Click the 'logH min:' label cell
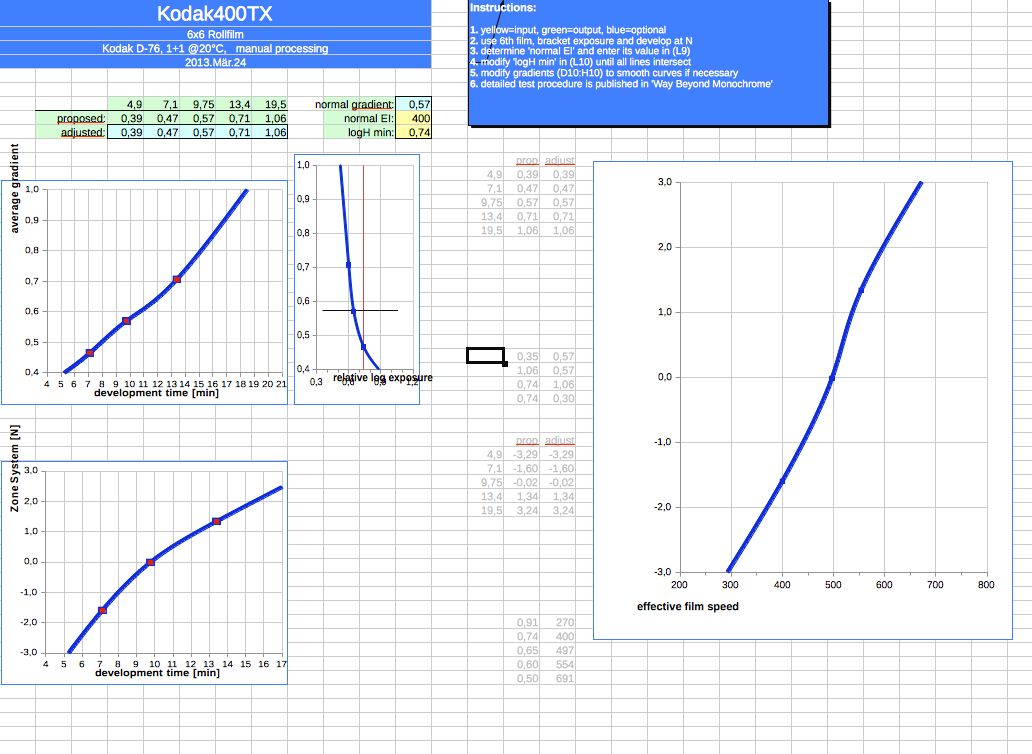Image resolution: width=1032 pixels, height=754 pixels. click(x=359, y=132)
